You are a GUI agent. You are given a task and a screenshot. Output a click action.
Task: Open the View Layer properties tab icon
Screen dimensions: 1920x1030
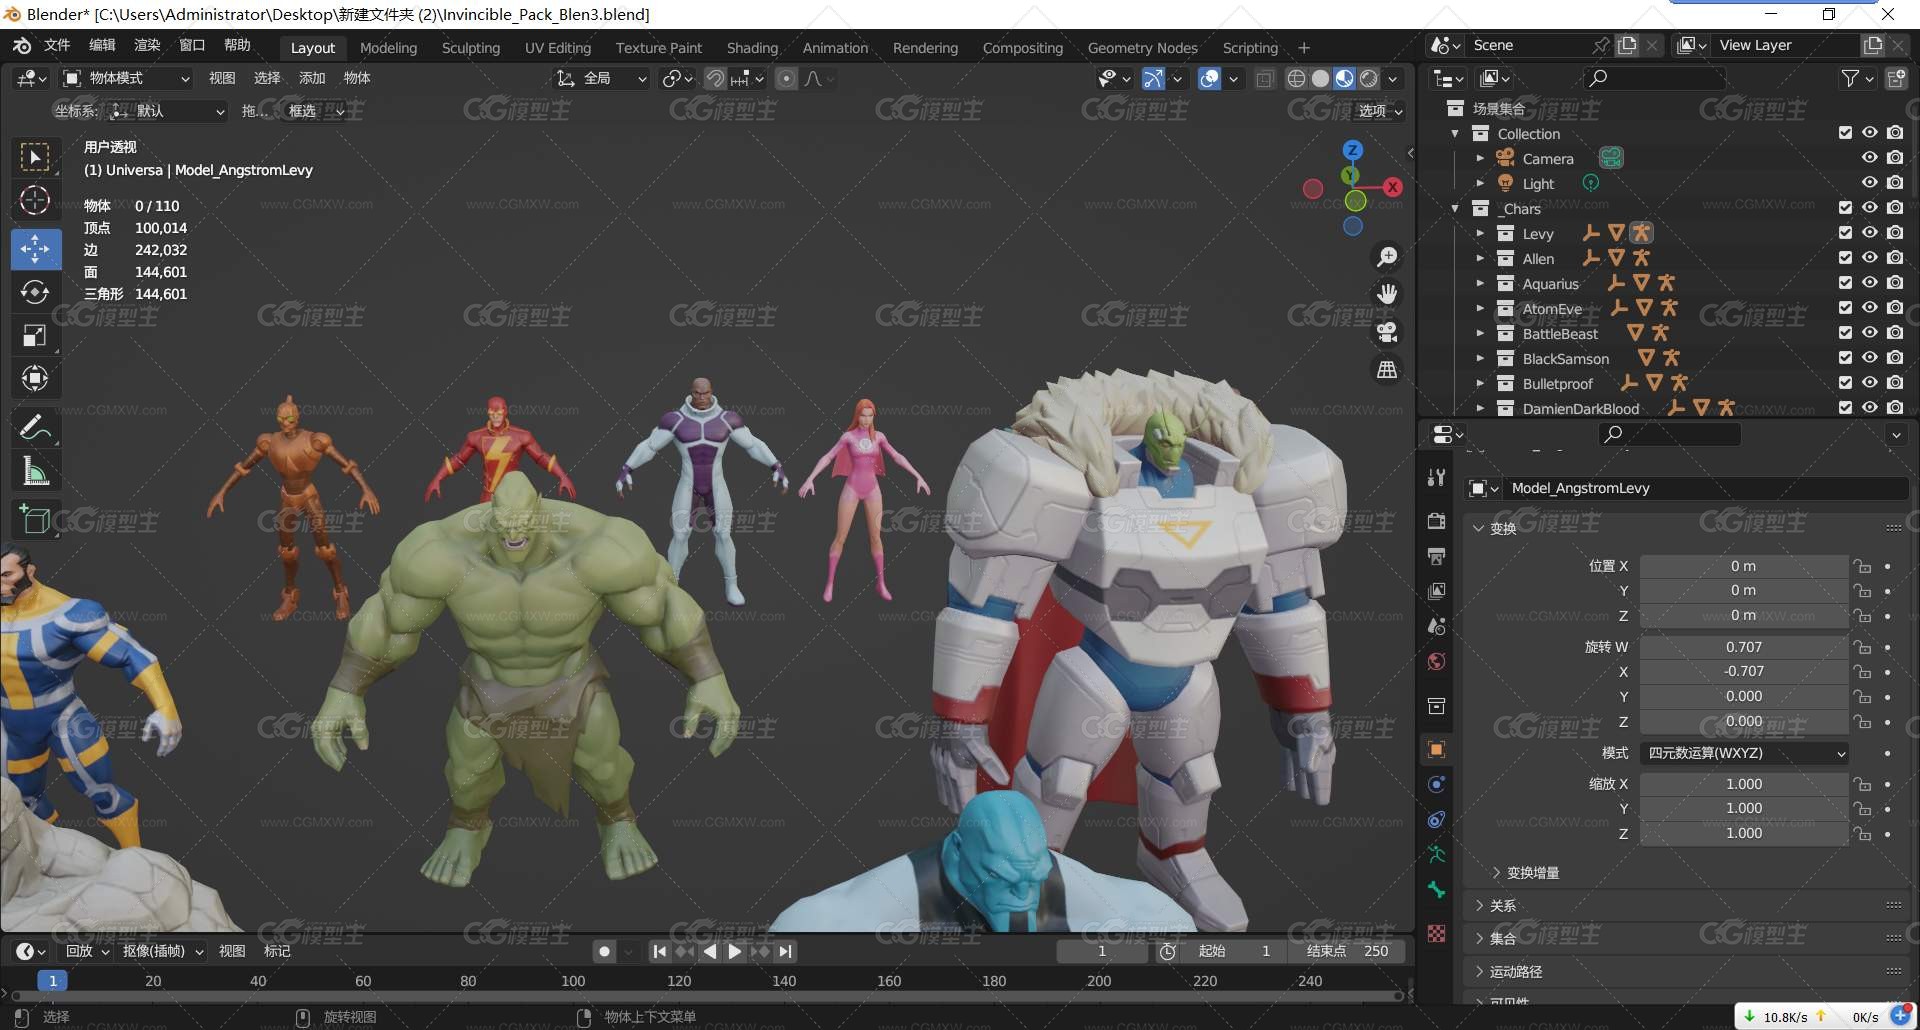click(1437, 591)
